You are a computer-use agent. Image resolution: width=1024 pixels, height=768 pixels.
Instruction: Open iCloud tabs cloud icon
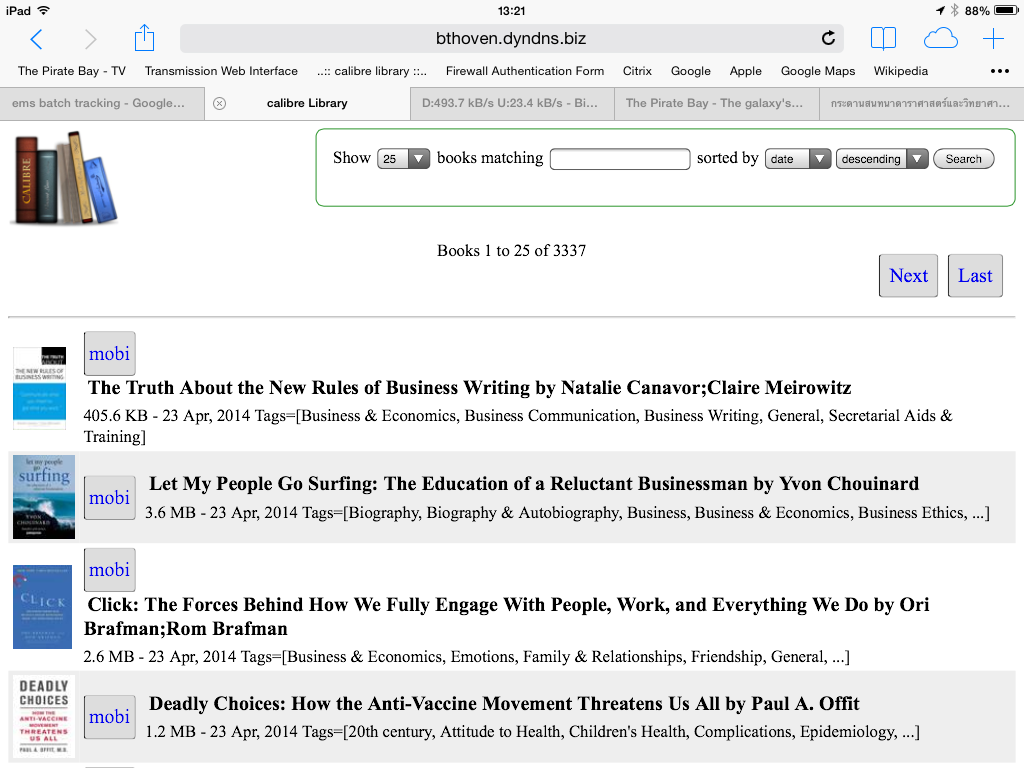pyautogui.click(x=940, y=39)
